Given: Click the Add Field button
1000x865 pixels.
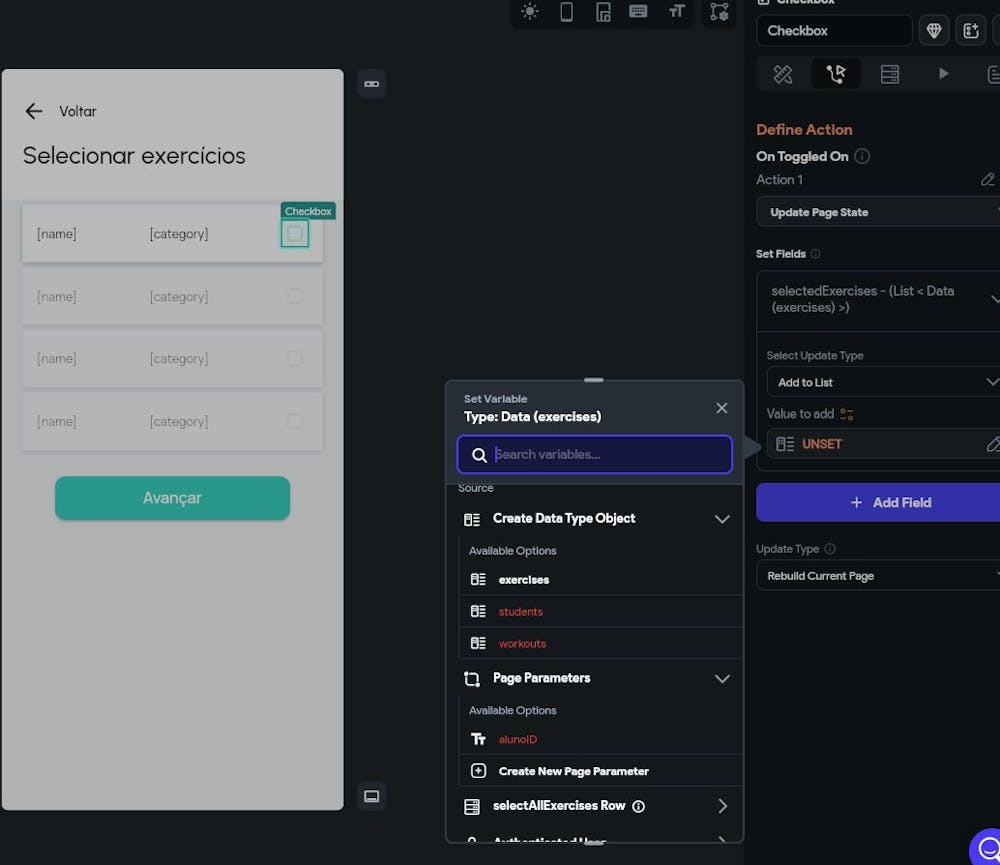Looking at the screenshot, I should 878,503.
